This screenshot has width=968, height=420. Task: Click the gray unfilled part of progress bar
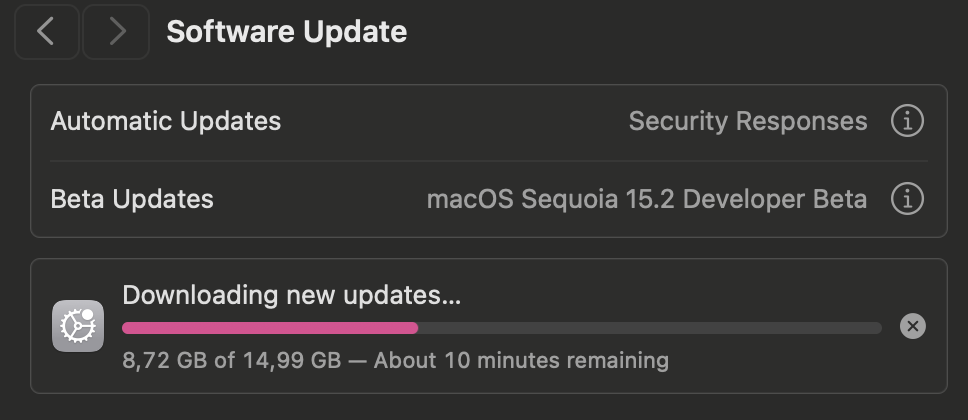click(649, 328)
